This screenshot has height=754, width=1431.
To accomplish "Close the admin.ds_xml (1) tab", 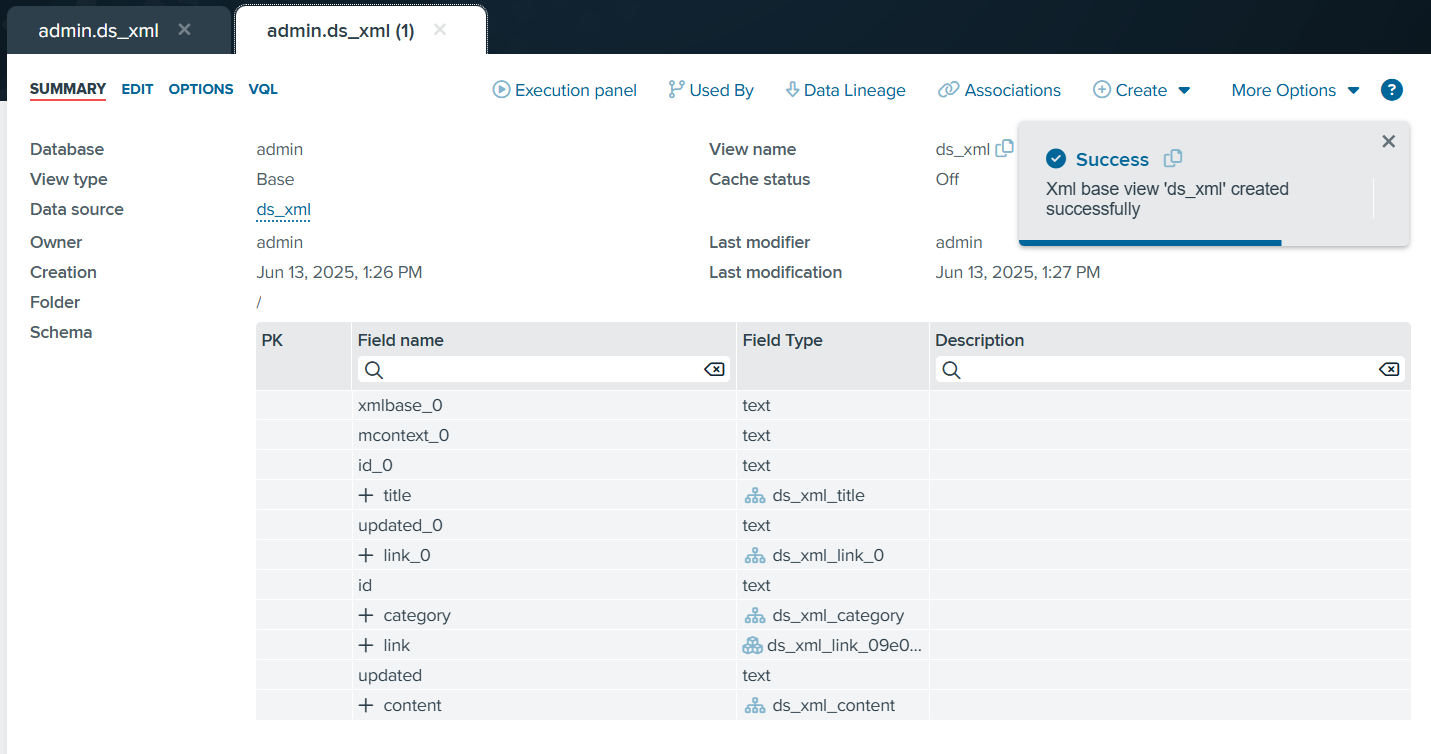I will [x=440, y=30].
